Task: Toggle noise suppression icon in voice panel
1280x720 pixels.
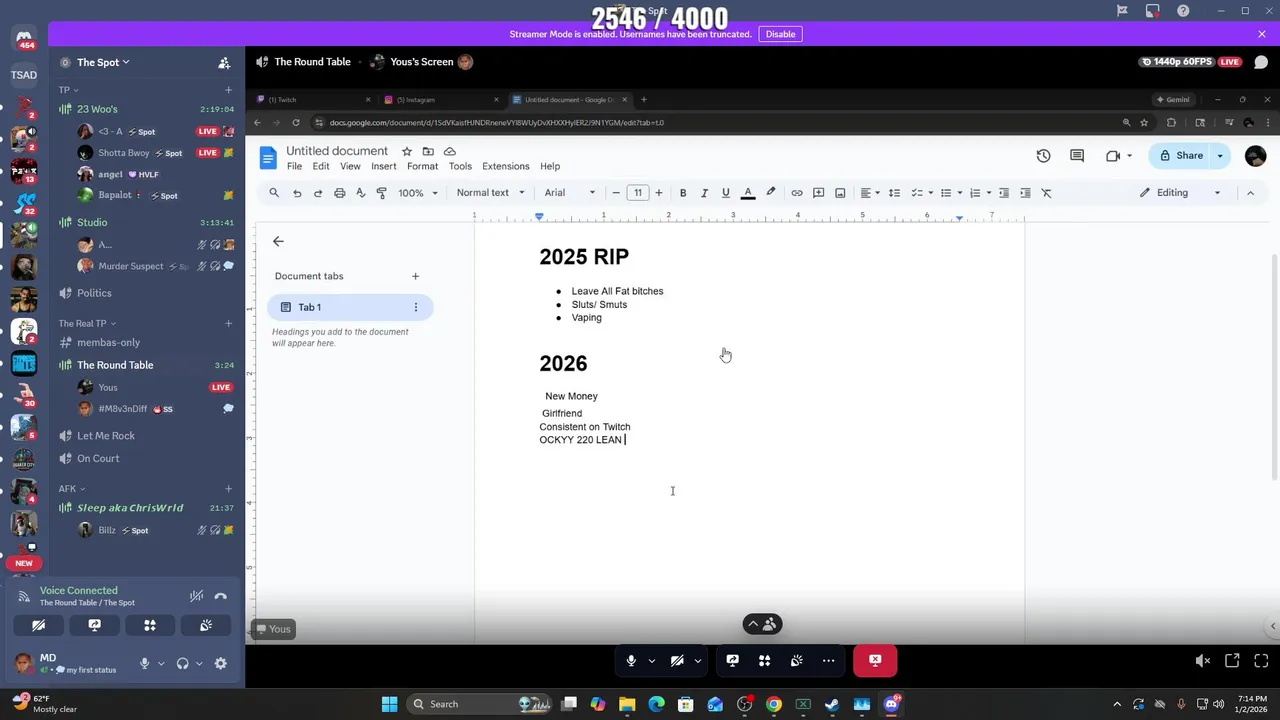Action: pyautogui.click(x=197, y=596)
